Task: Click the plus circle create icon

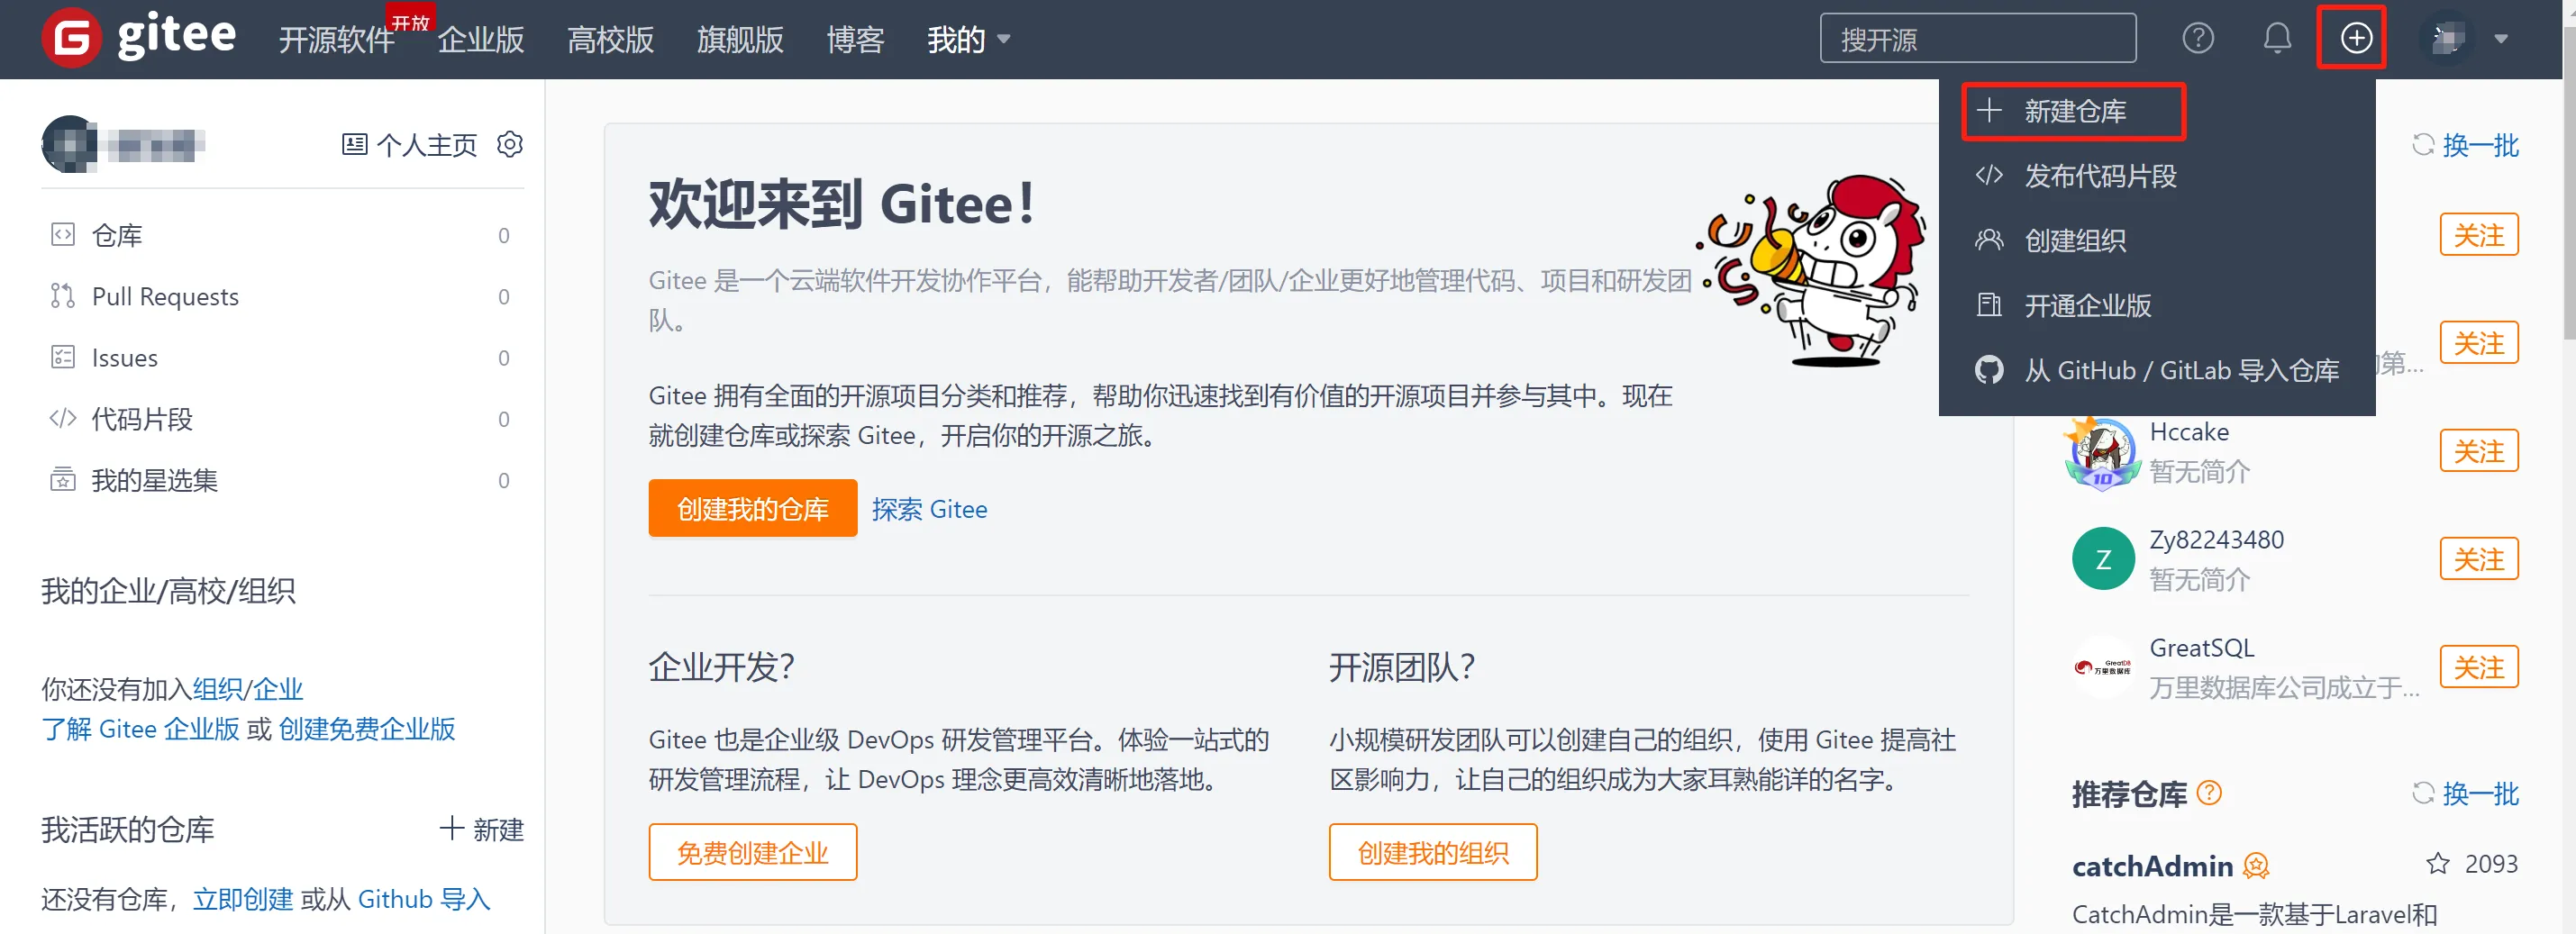Action: tap(2356, 39)
